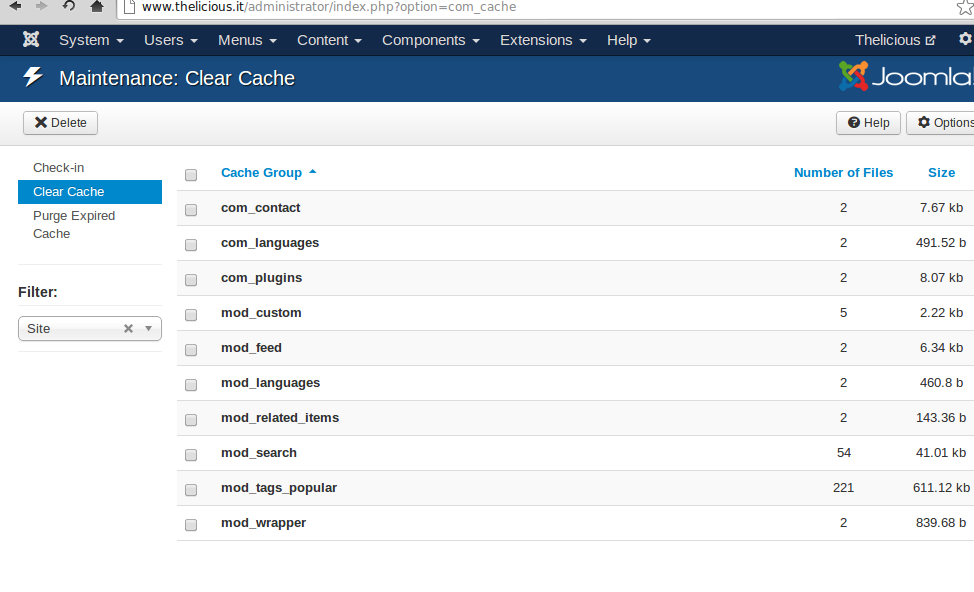Image resolution: width=974 pixels, height=592 pixels.
Task: Click the settings gear in top menu bar
Action: pyautogui.click(x=965, y=39)
